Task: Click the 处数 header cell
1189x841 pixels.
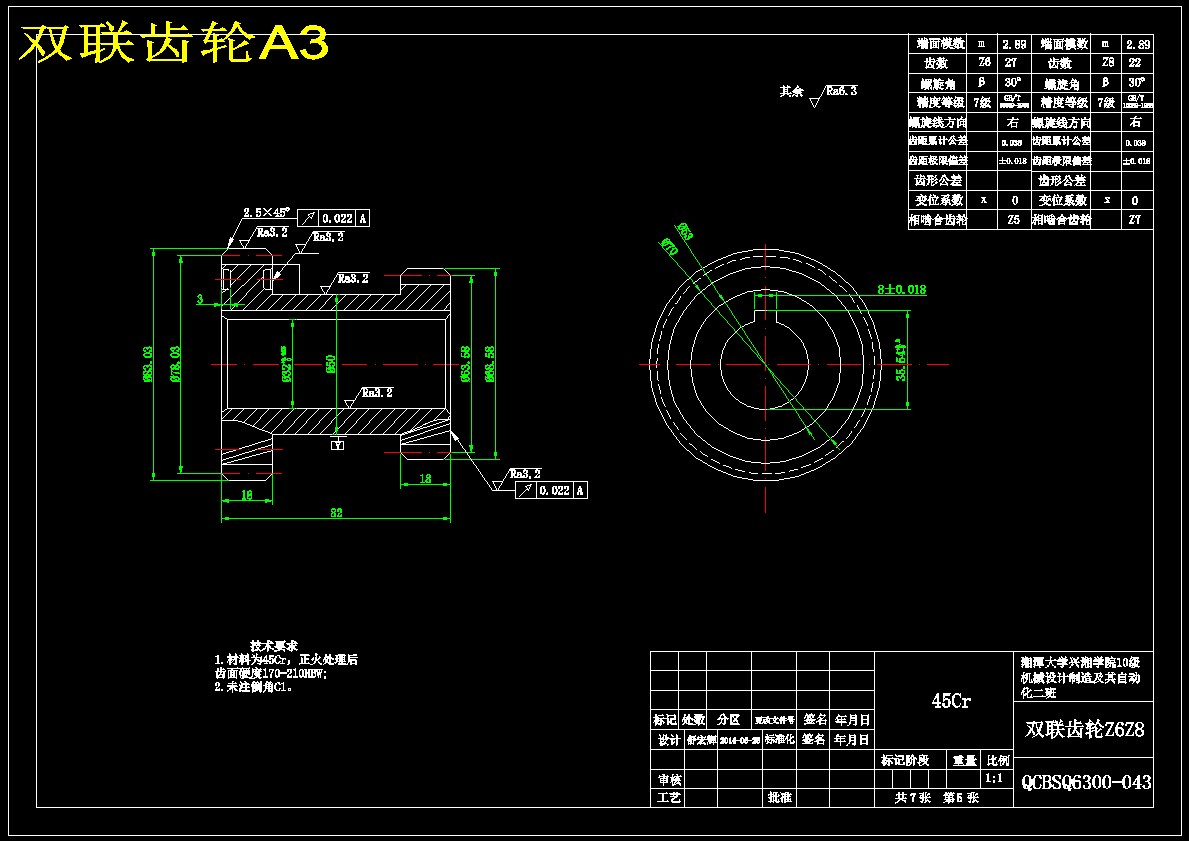Action: click(x=693, y=720)
